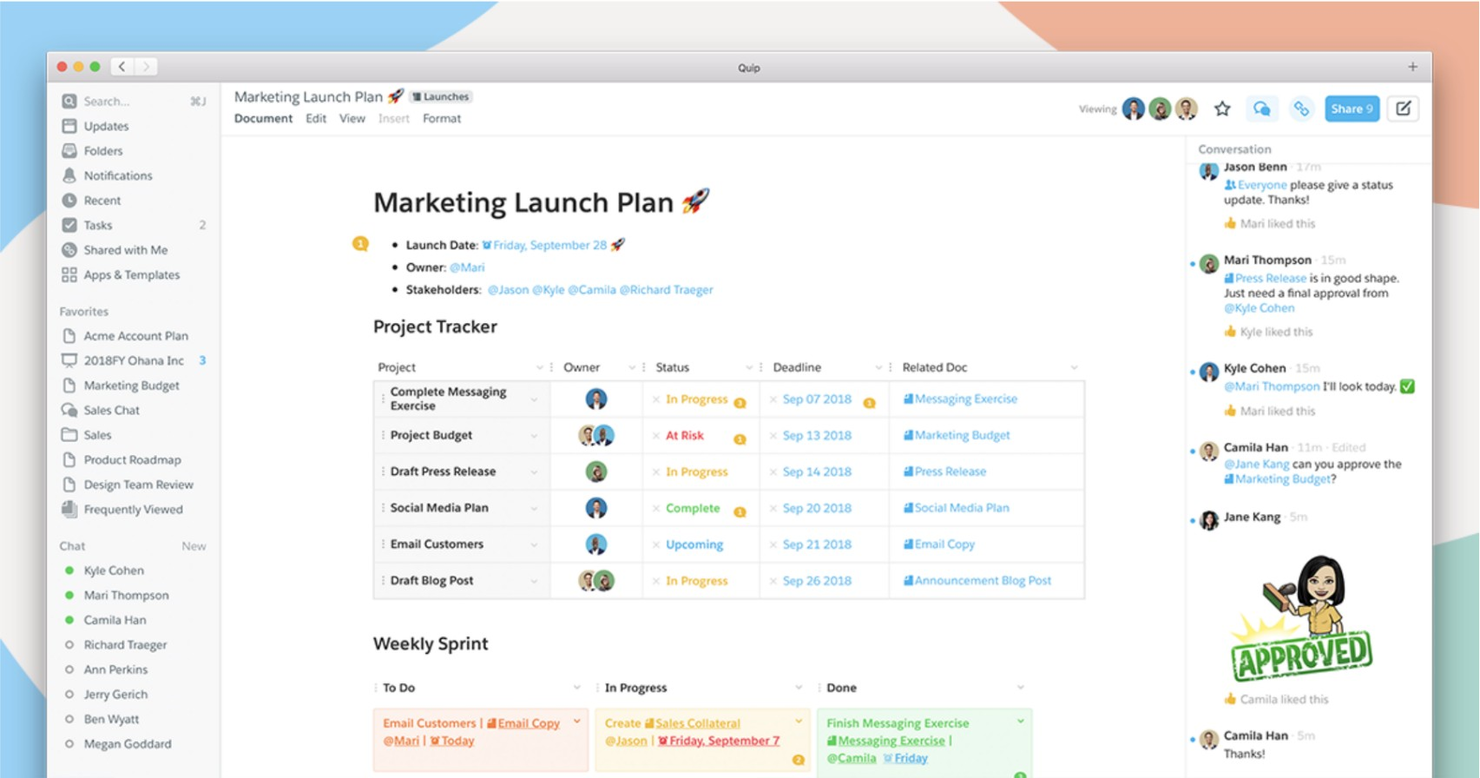Open the Insert menu

tap(393, 118)
